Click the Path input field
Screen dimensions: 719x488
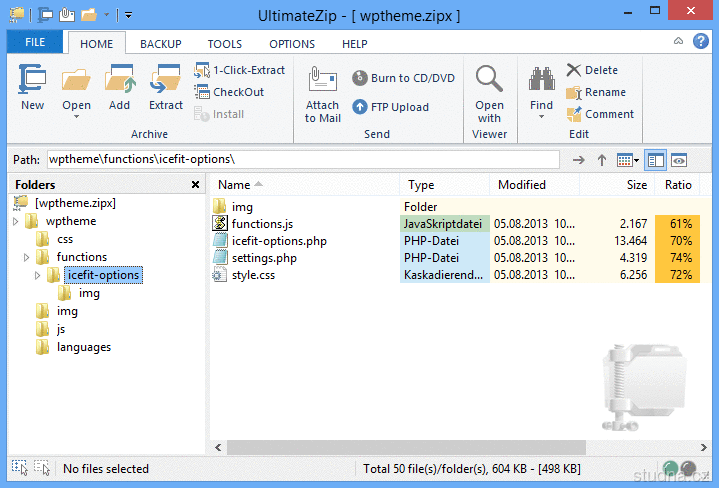[x=302, y=160]
